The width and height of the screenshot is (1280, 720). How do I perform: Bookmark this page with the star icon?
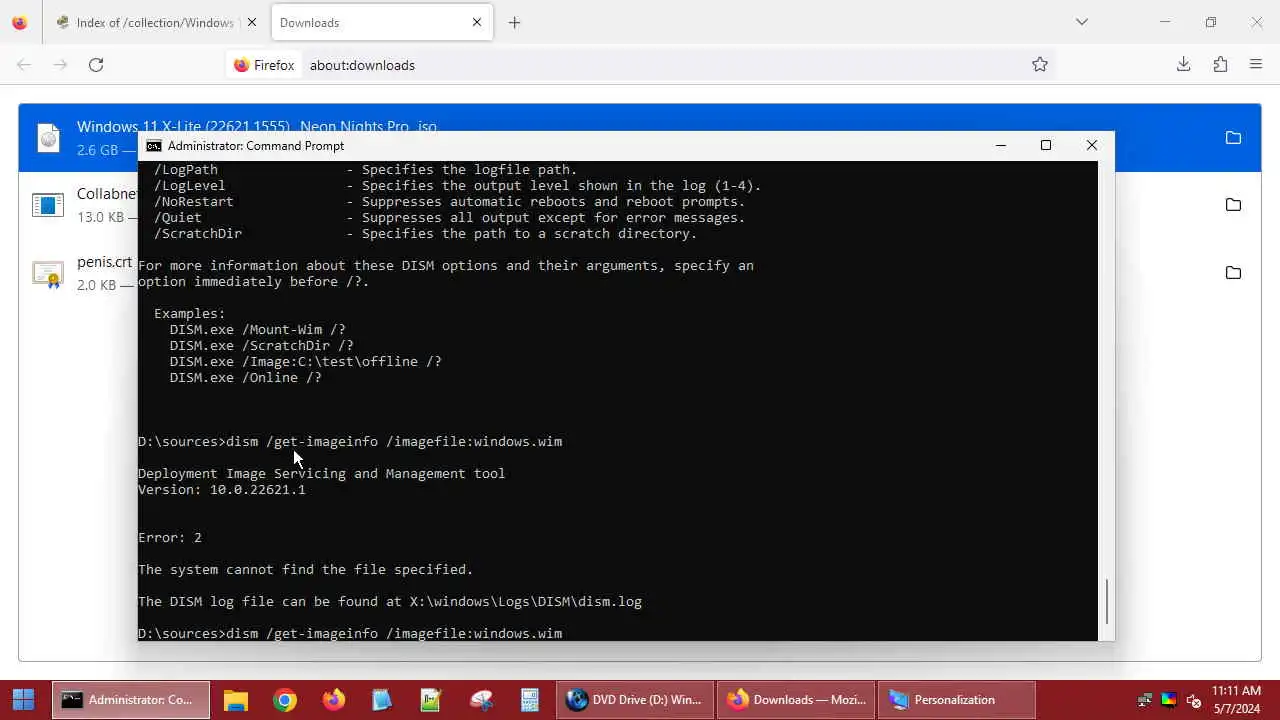tap(1040, 65)
